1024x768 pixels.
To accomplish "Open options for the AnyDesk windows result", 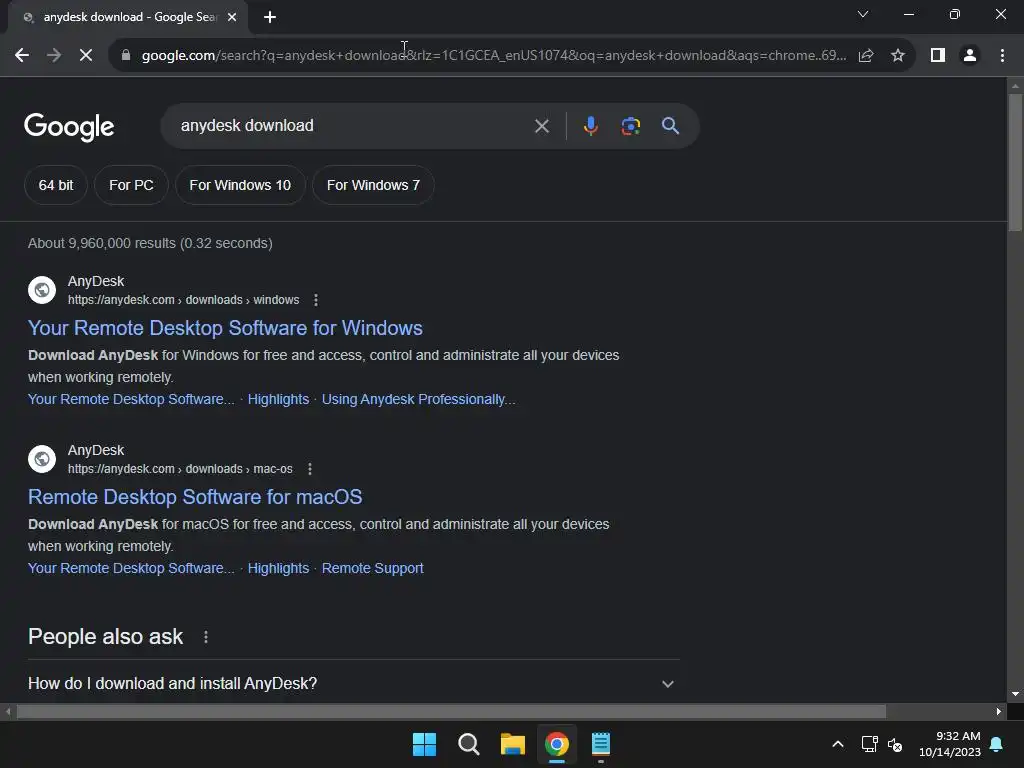I will [316, 300].
